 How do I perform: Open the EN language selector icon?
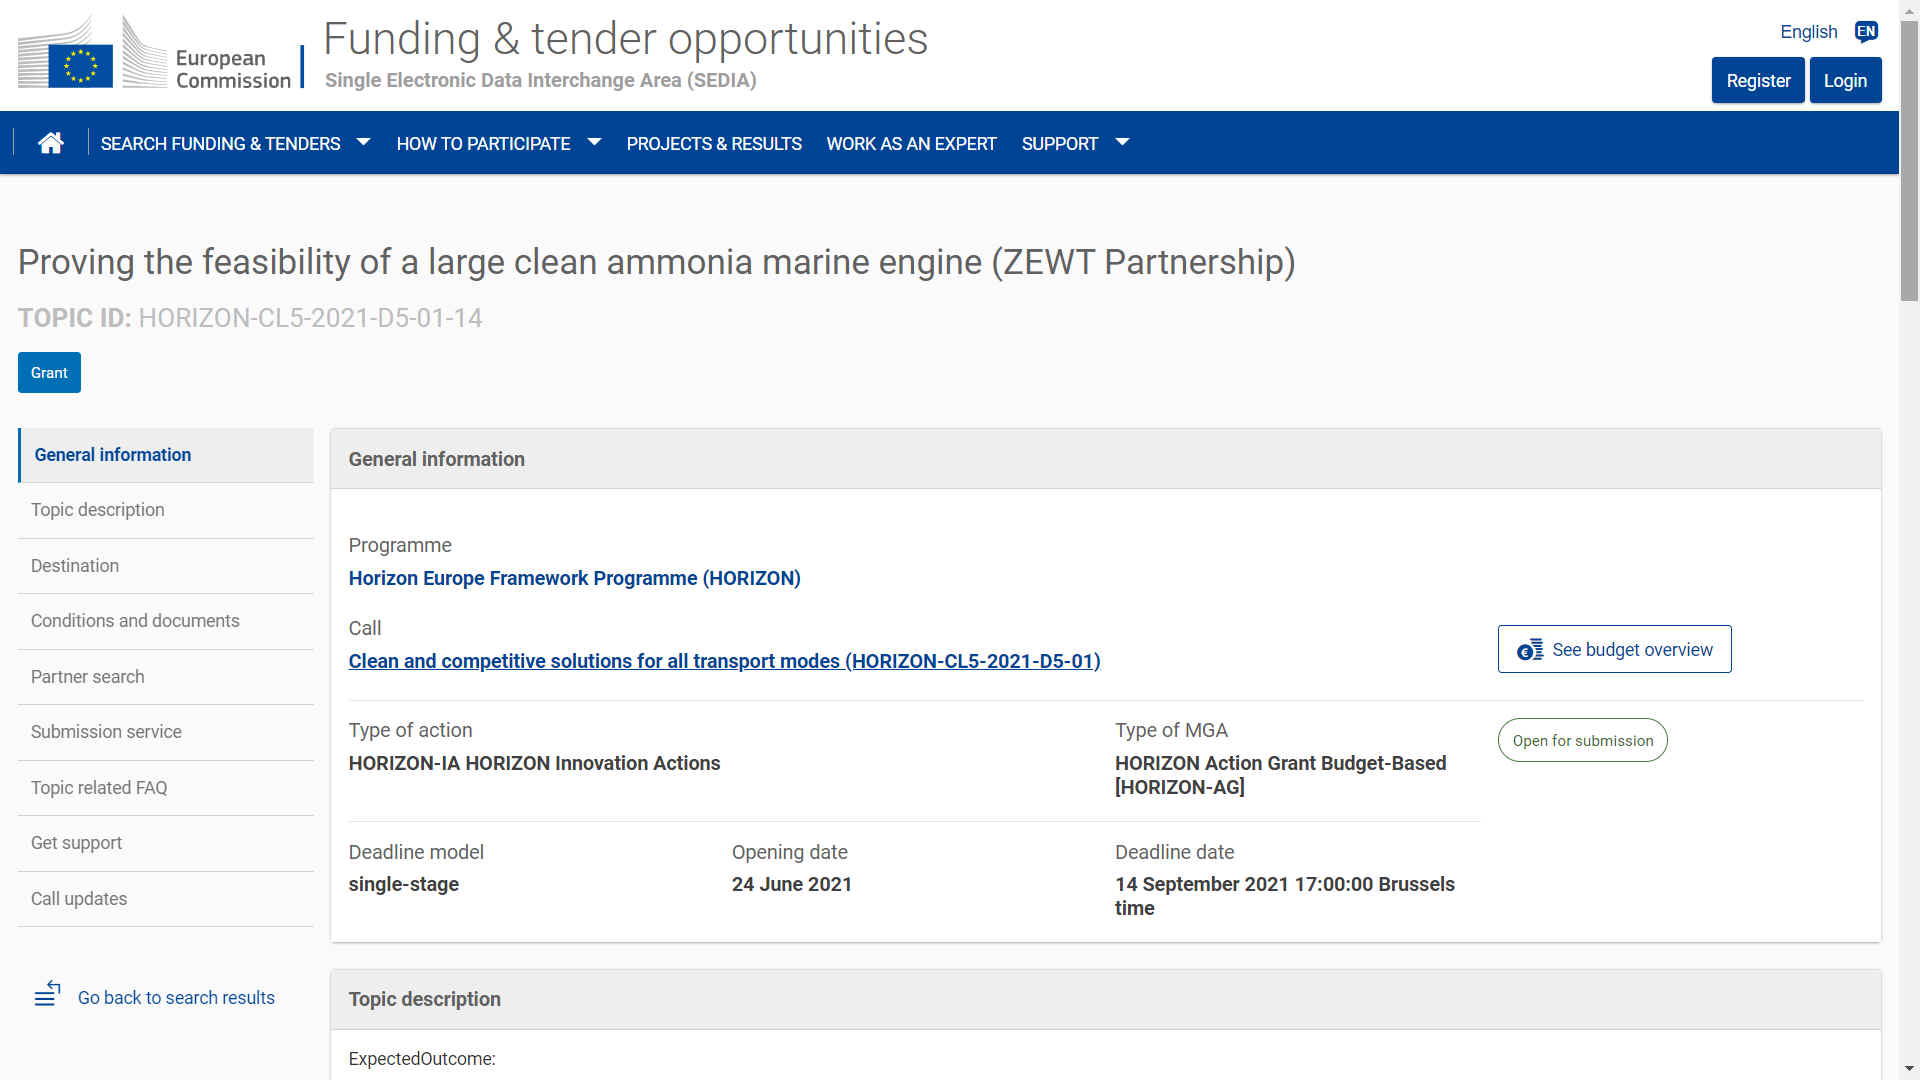[x=1866, y=32]
